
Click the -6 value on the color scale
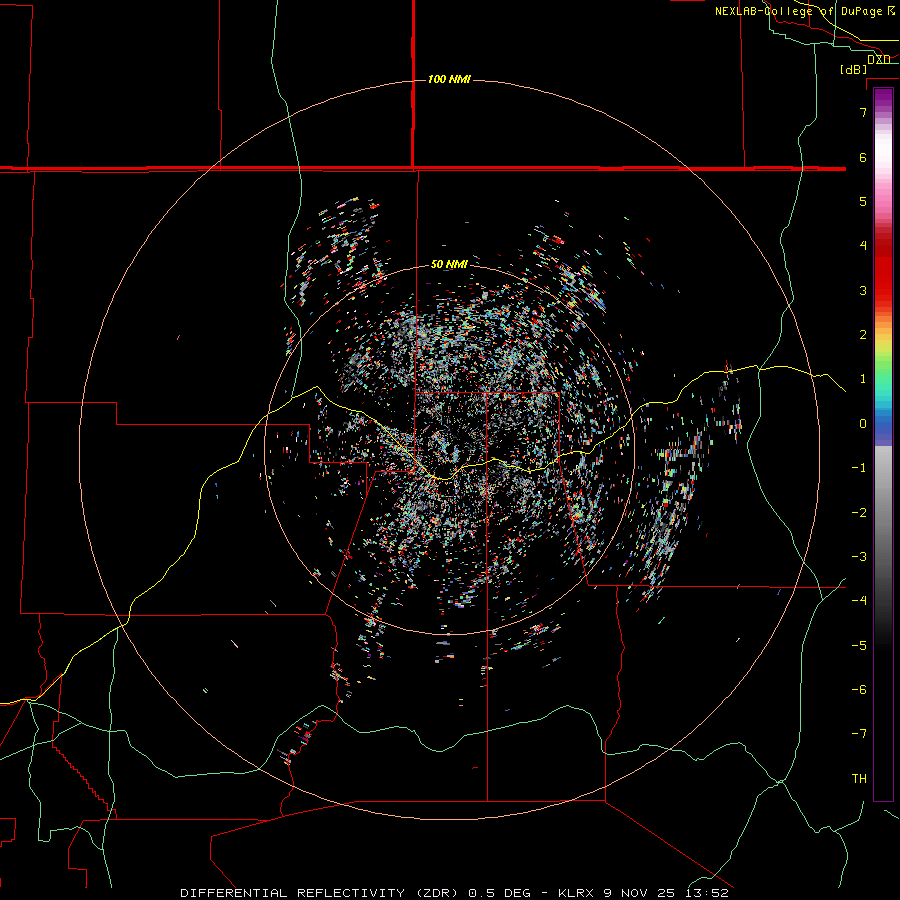pyautogui.click(x=859, y=690)
